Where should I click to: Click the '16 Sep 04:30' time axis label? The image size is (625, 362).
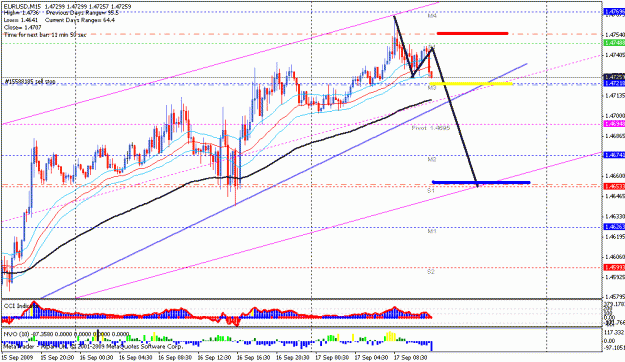[135, 358]
